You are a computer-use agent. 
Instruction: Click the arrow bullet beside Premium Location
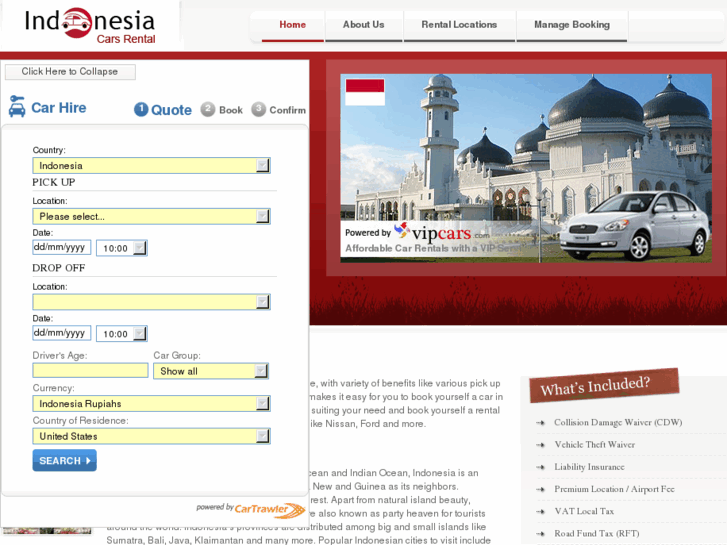541,489
